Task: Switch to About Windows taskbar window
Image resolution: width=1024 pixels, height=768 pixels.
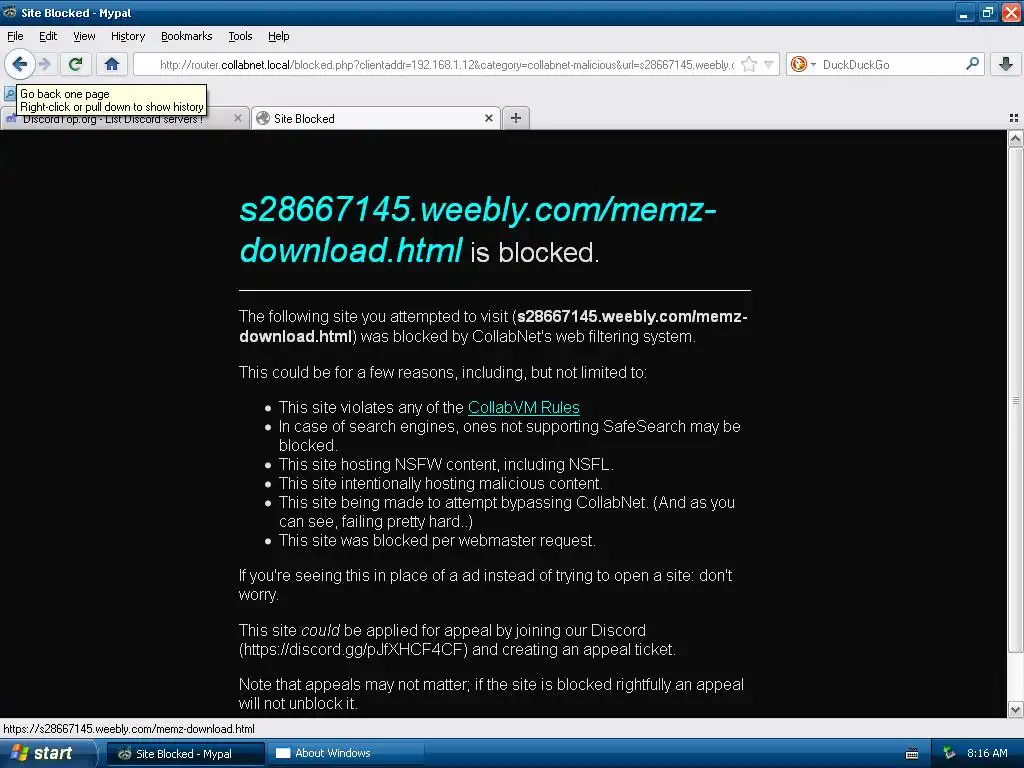Action: coord(345,754)
